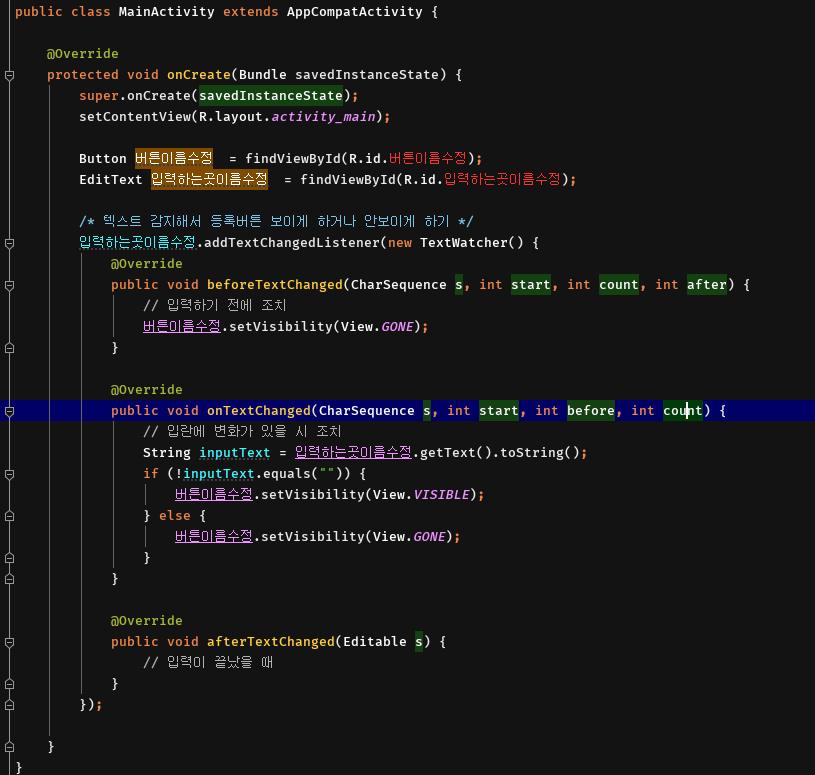Click highlighted variable 입력하는곳이름수정 in EditText declaration
Viewport: 815px width, 775px height.
(209, 179)
